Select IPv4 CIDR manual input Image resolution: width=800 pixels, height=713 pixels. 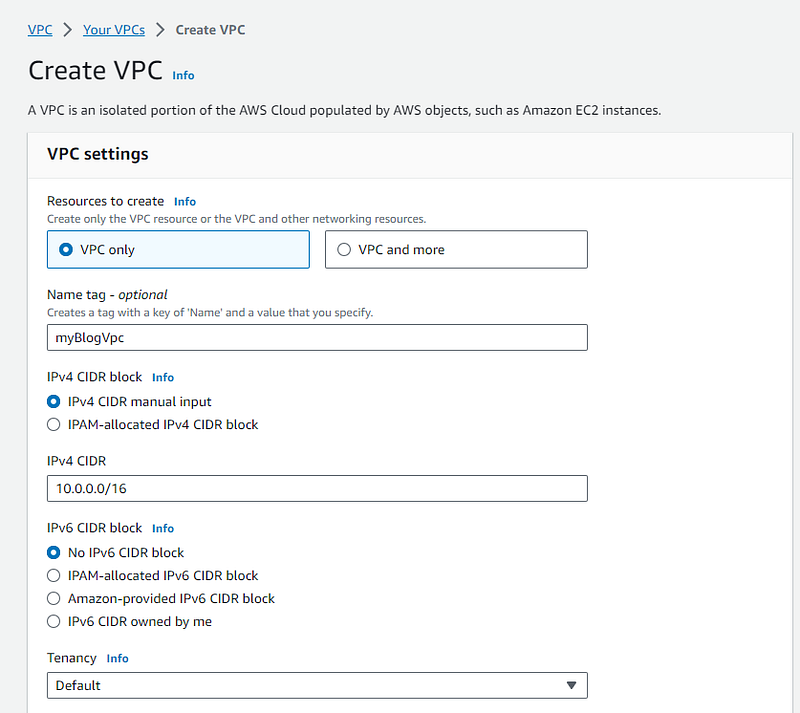click(54, 402)
